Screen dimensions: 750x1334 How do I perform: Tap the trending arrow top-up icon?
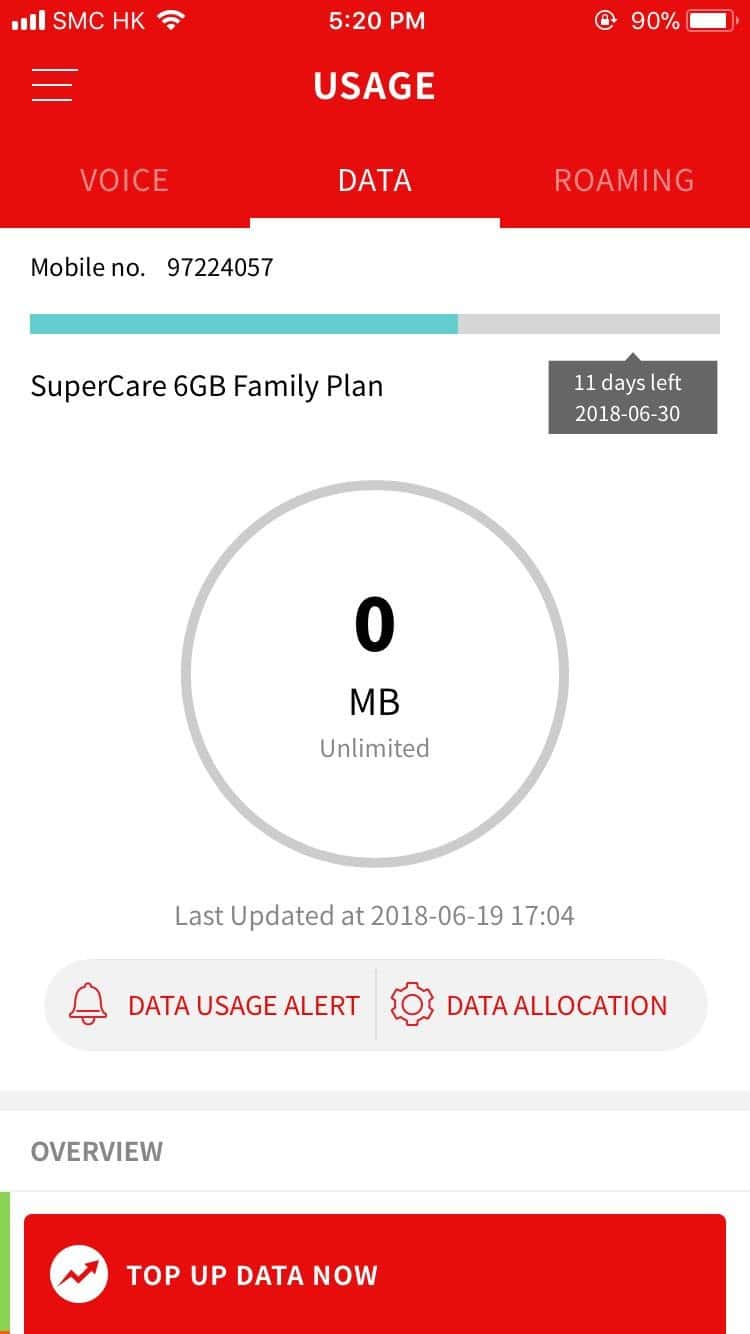click(x=79, y=1274)
